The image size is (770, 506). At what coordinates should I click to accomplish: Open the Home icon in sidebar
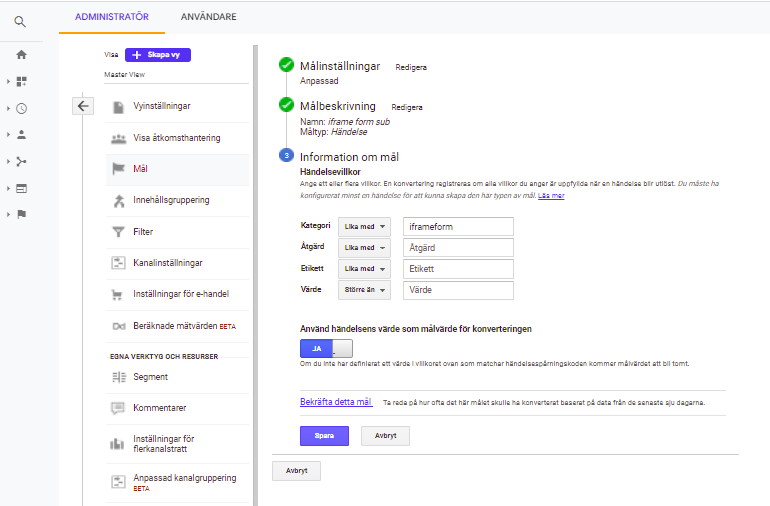click(x=21, y=55)
